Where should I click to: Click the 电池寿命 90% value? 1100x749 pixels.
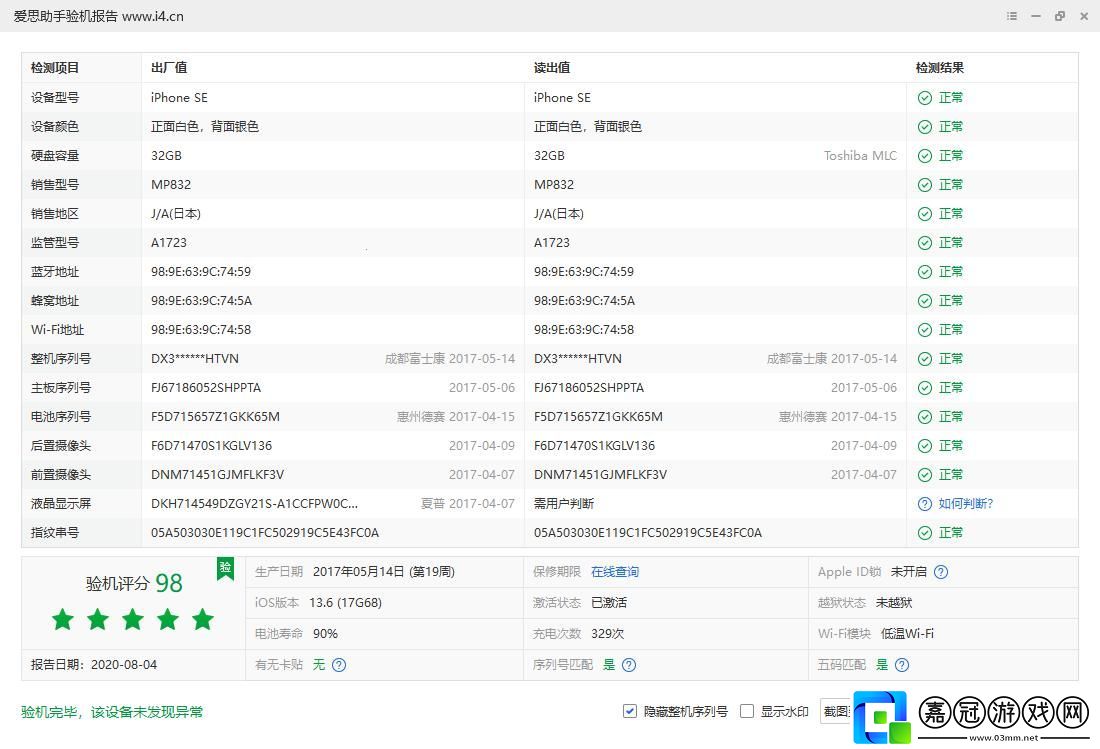coord(325,633)
